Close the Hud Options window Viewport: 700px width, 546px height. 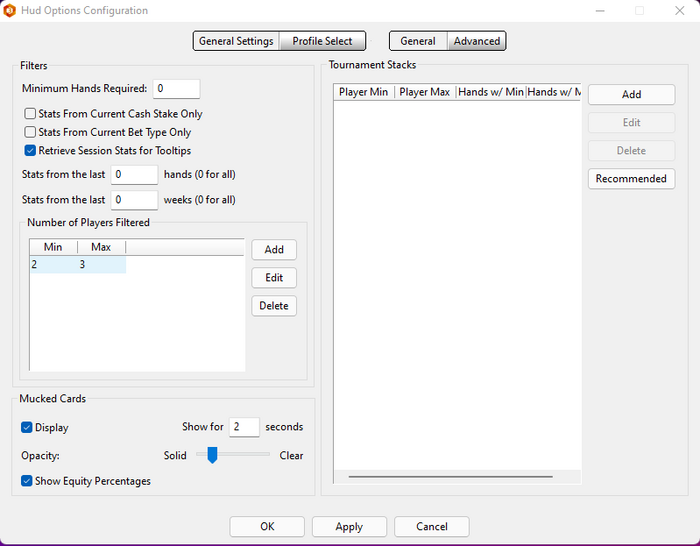[x=679, y=10]
